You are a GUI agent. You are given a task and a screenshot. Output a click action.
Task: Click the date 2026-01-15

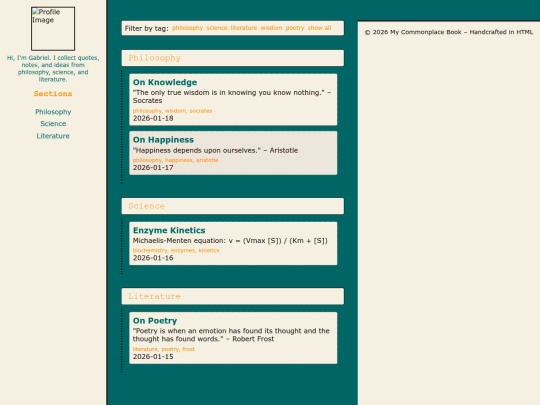click(x=153, y=356)
